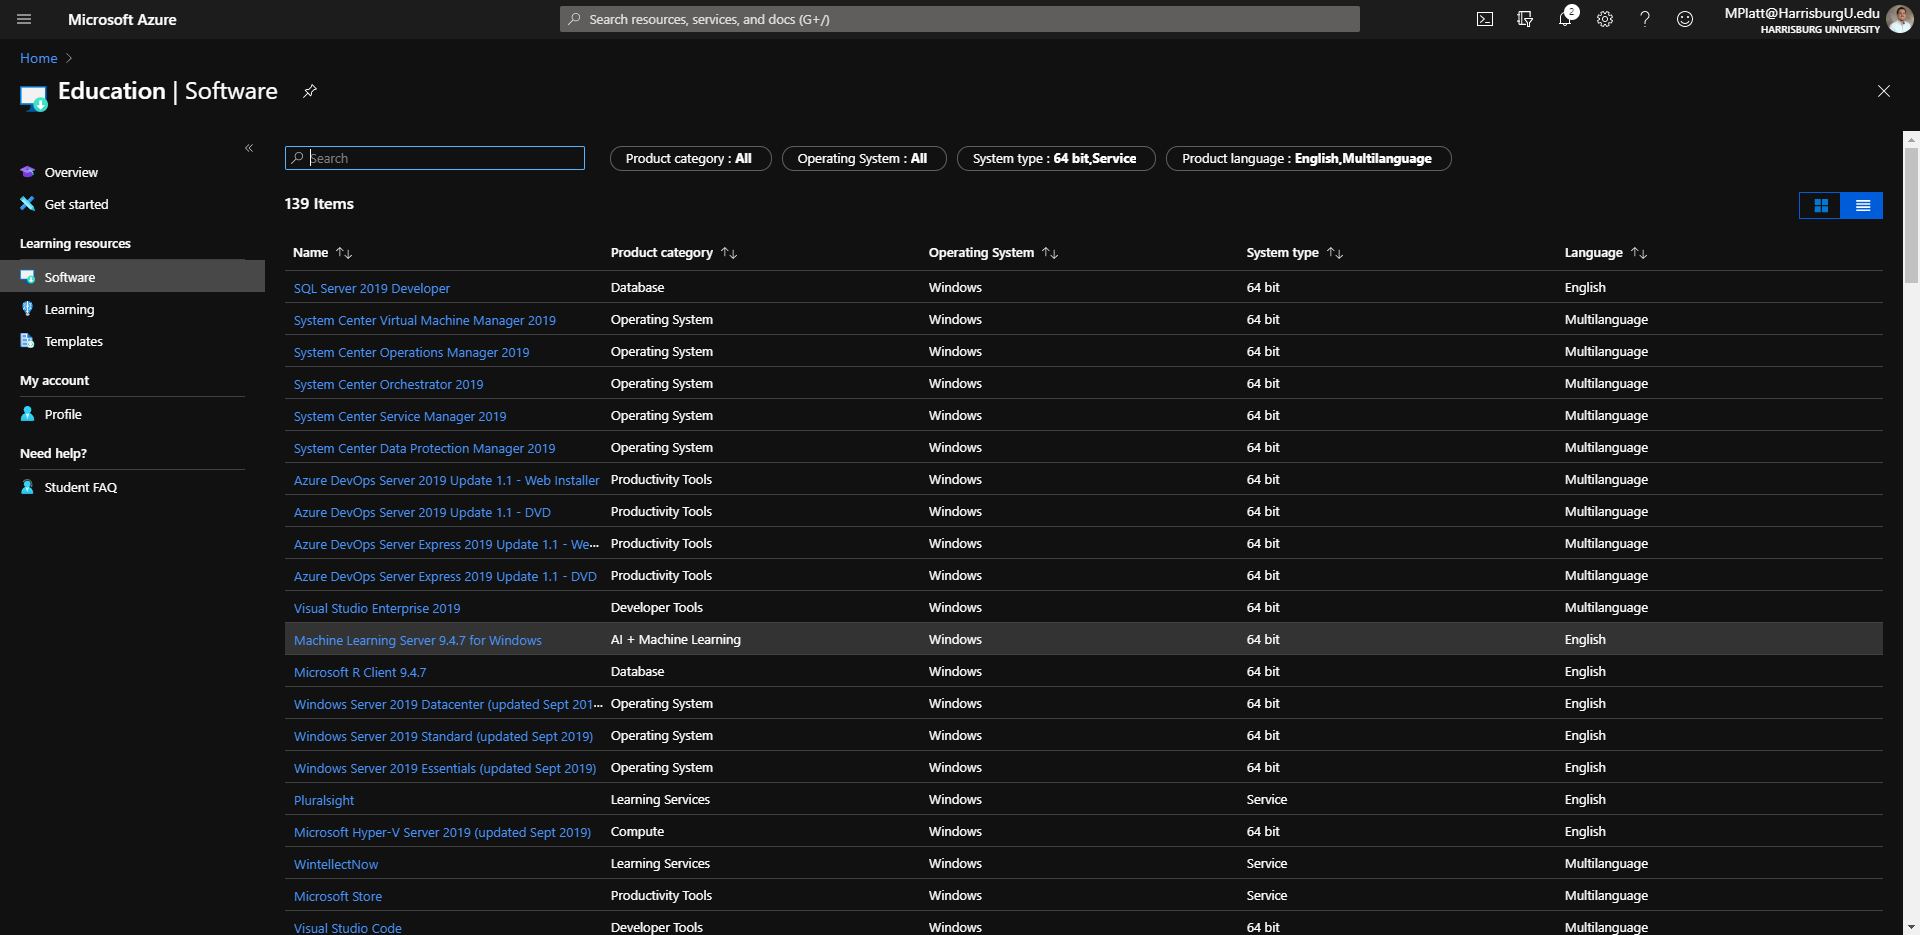Click the Get started cross icon
The height and width of the screenshot is (935, 1920).
point(27,203)
